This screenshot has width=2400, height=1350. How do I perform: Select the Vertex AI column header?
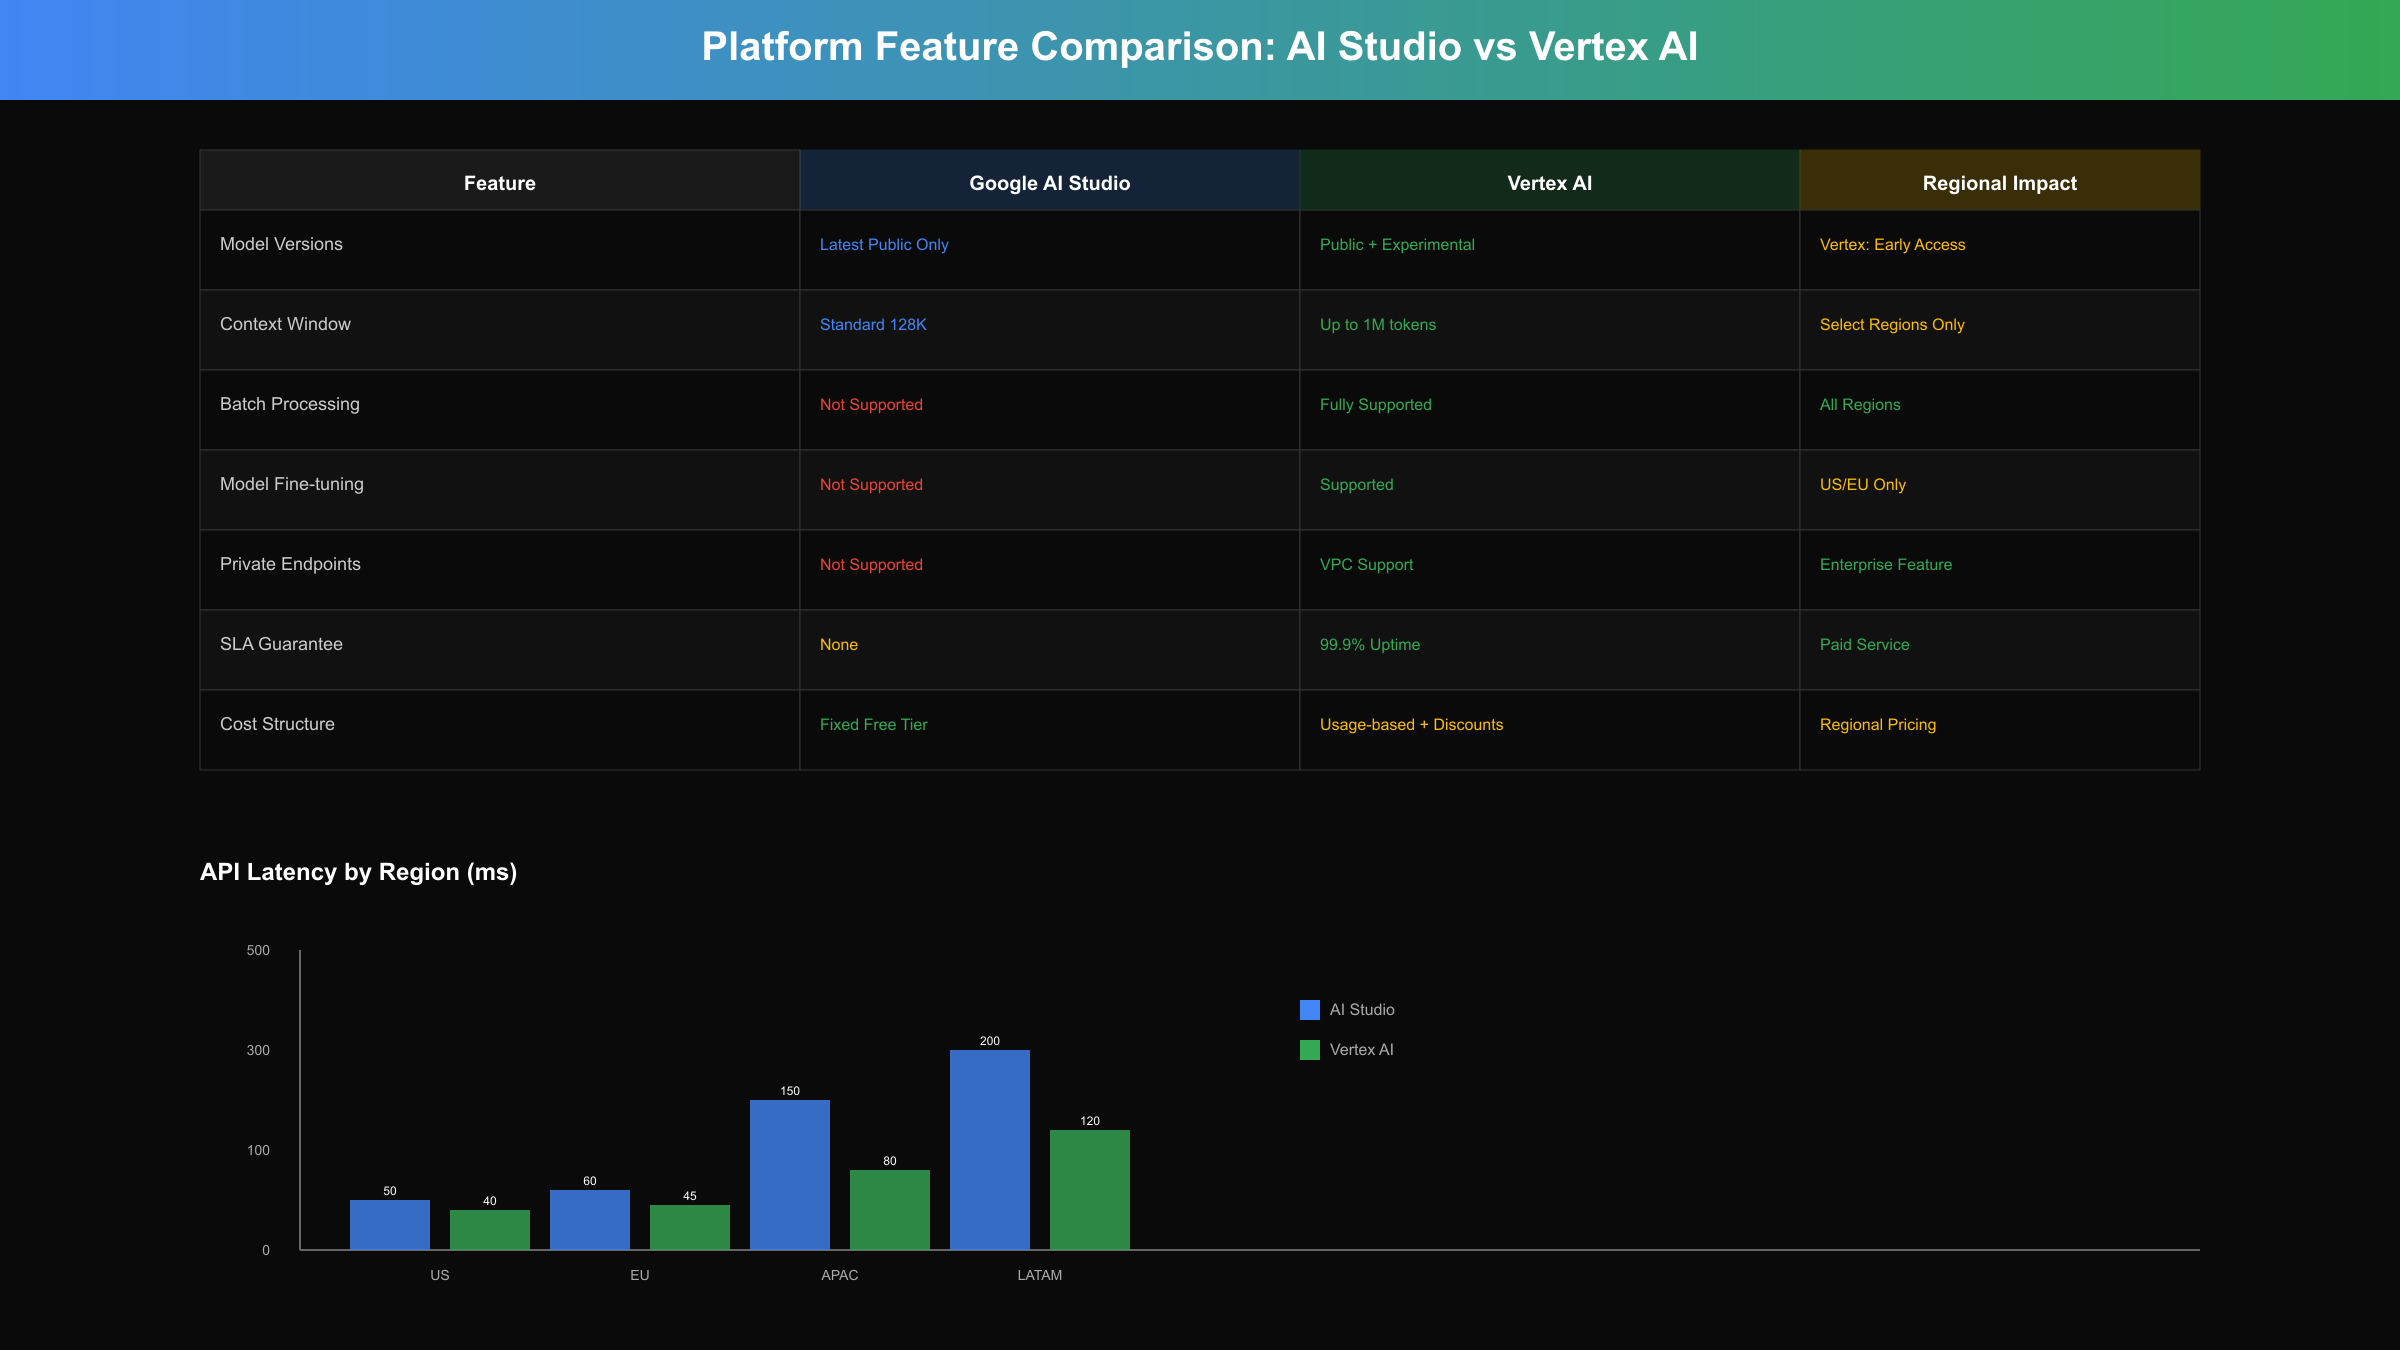tap(1550, 181)
